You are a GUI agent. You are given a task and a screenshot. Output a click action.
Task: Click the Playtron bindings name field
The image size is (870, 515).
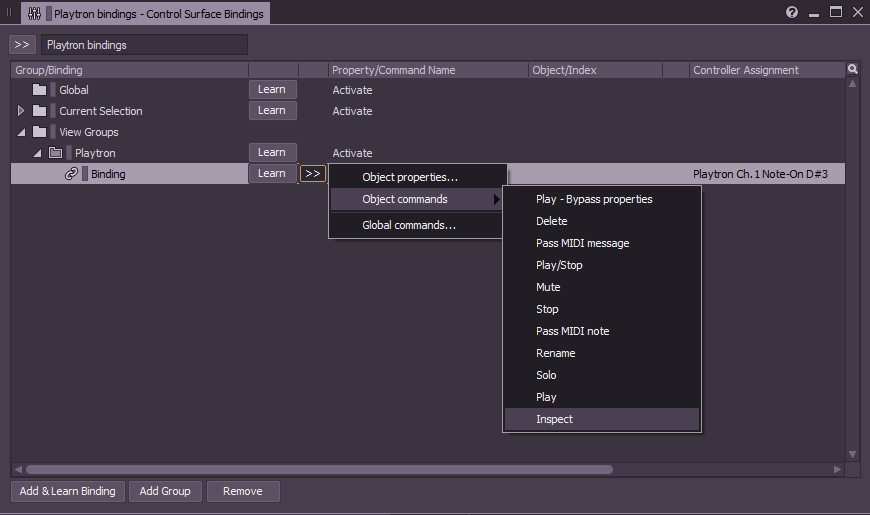click(144, 45)
